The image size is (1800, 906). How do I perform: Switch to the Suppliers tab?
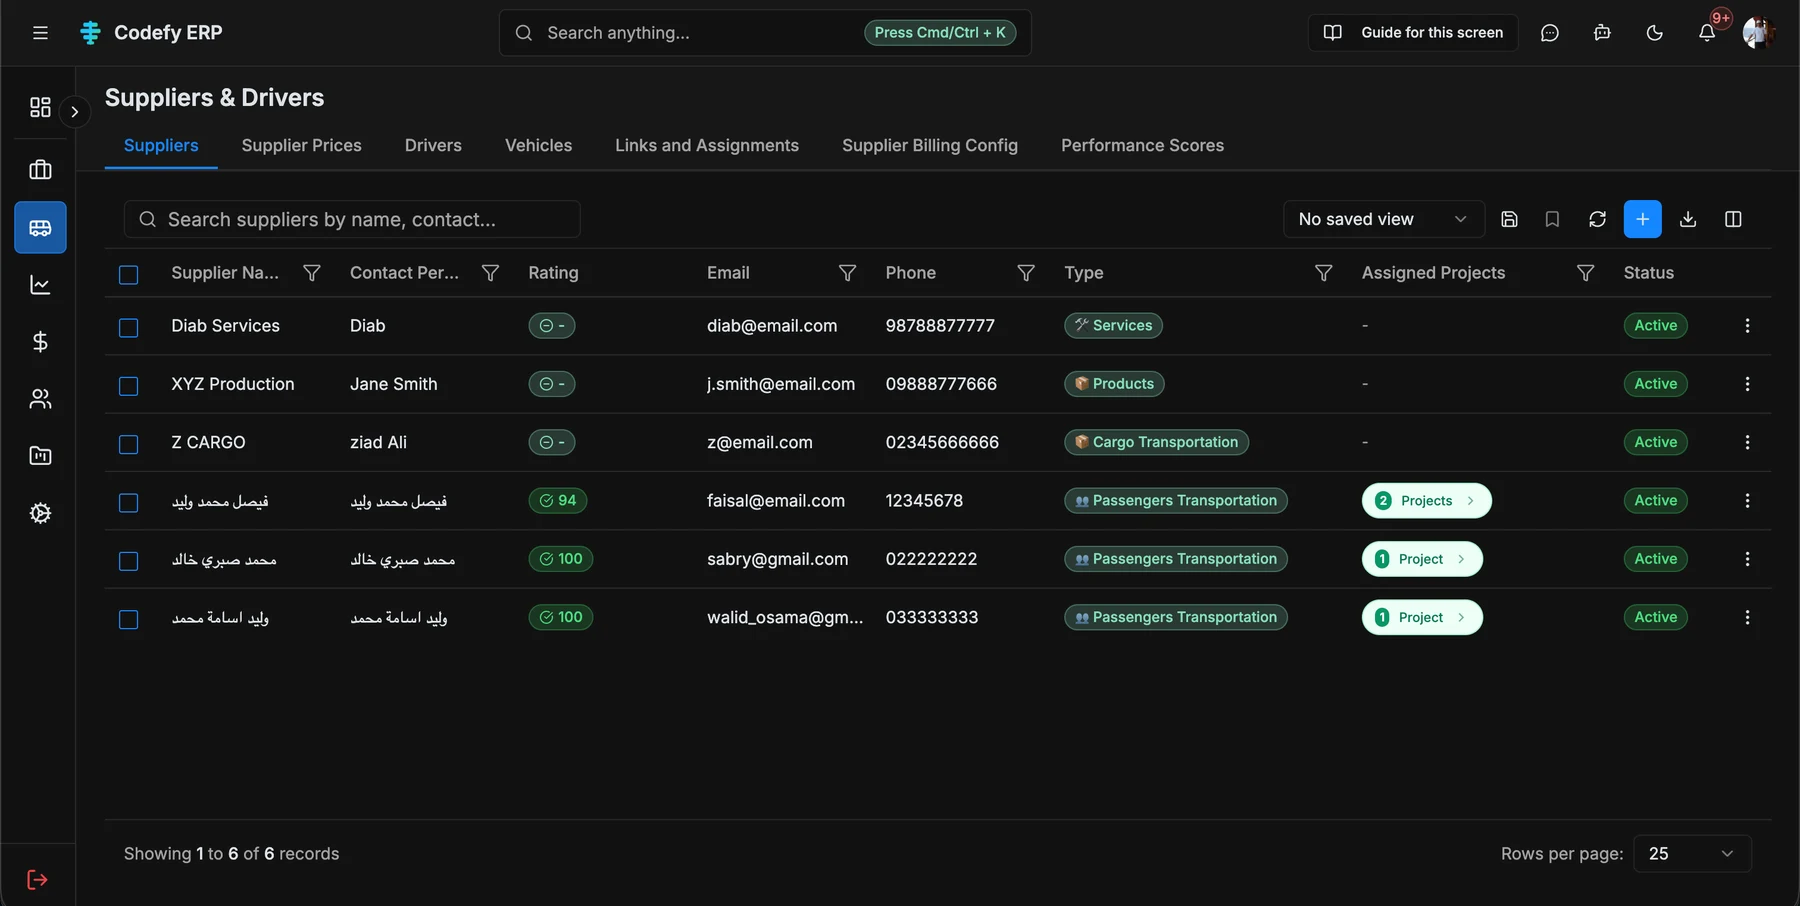tap(161, 145)
